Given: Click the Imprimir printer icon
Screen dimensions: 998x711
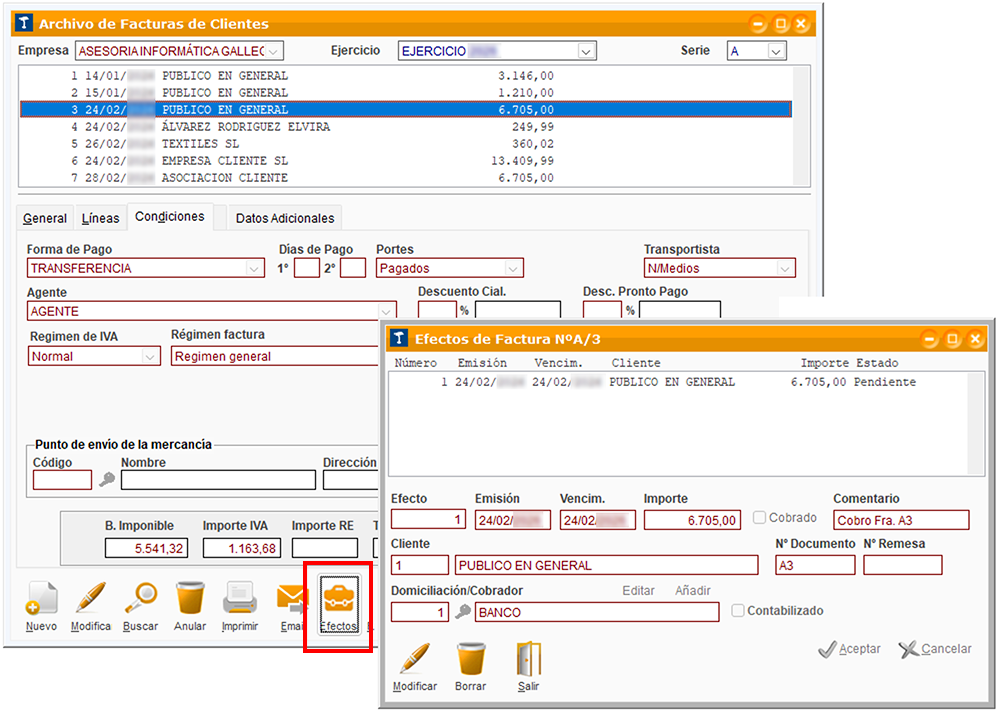Looking at the screenshot, I should point(240,600).
